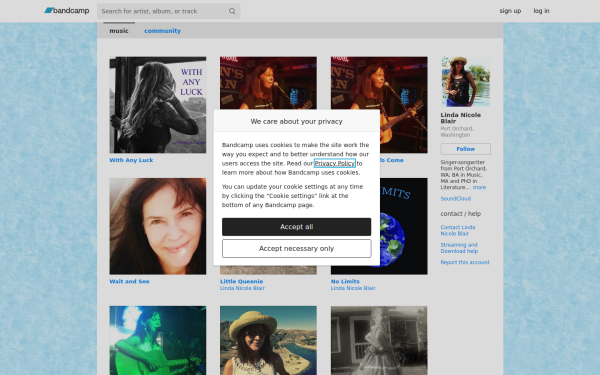
Task: Open the Wait and See album cover
Action: click(x=158, y=226)
